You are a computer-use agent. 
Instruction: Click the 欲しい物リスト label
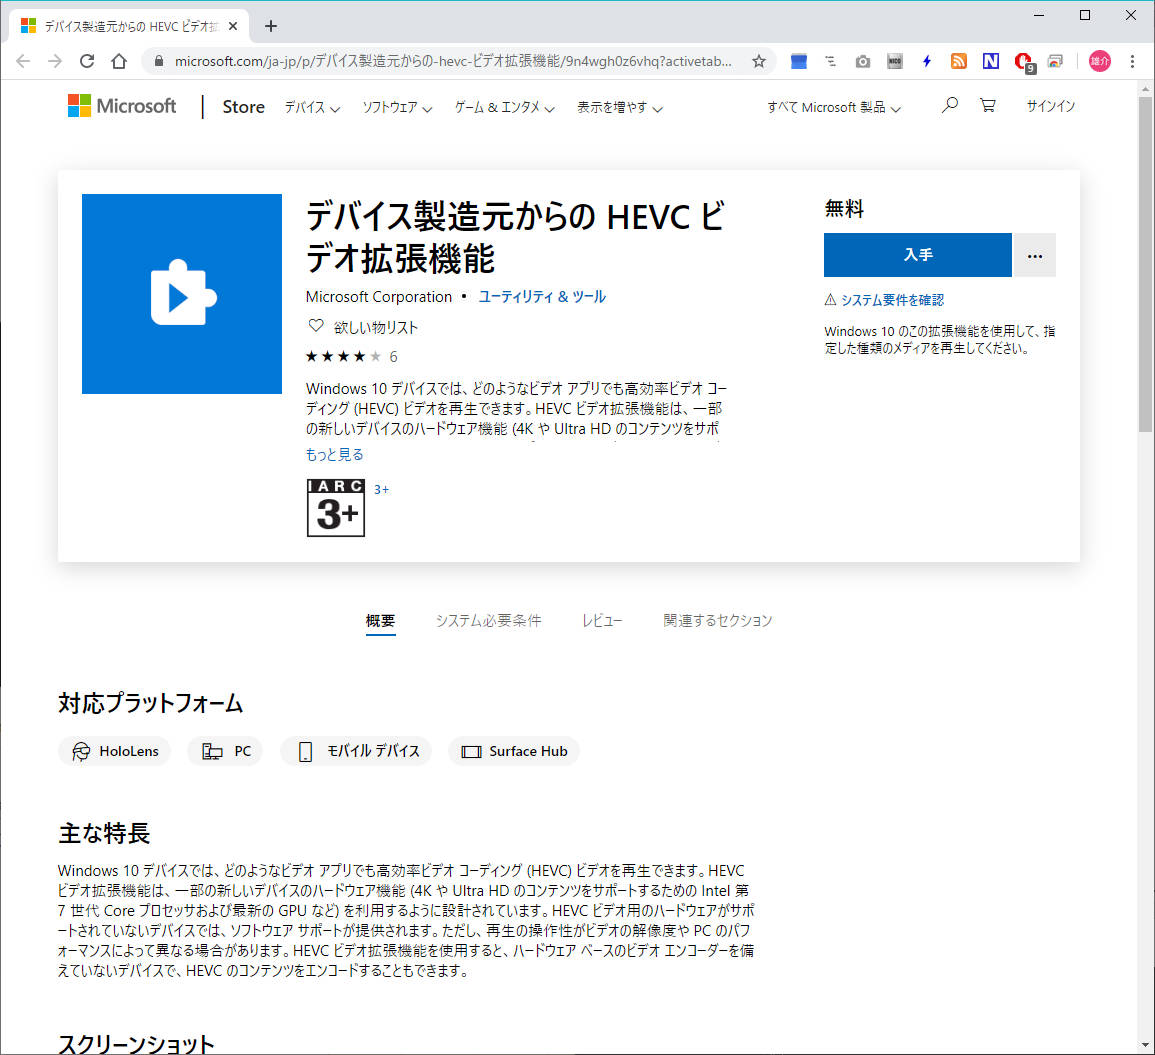click(376, 327)
